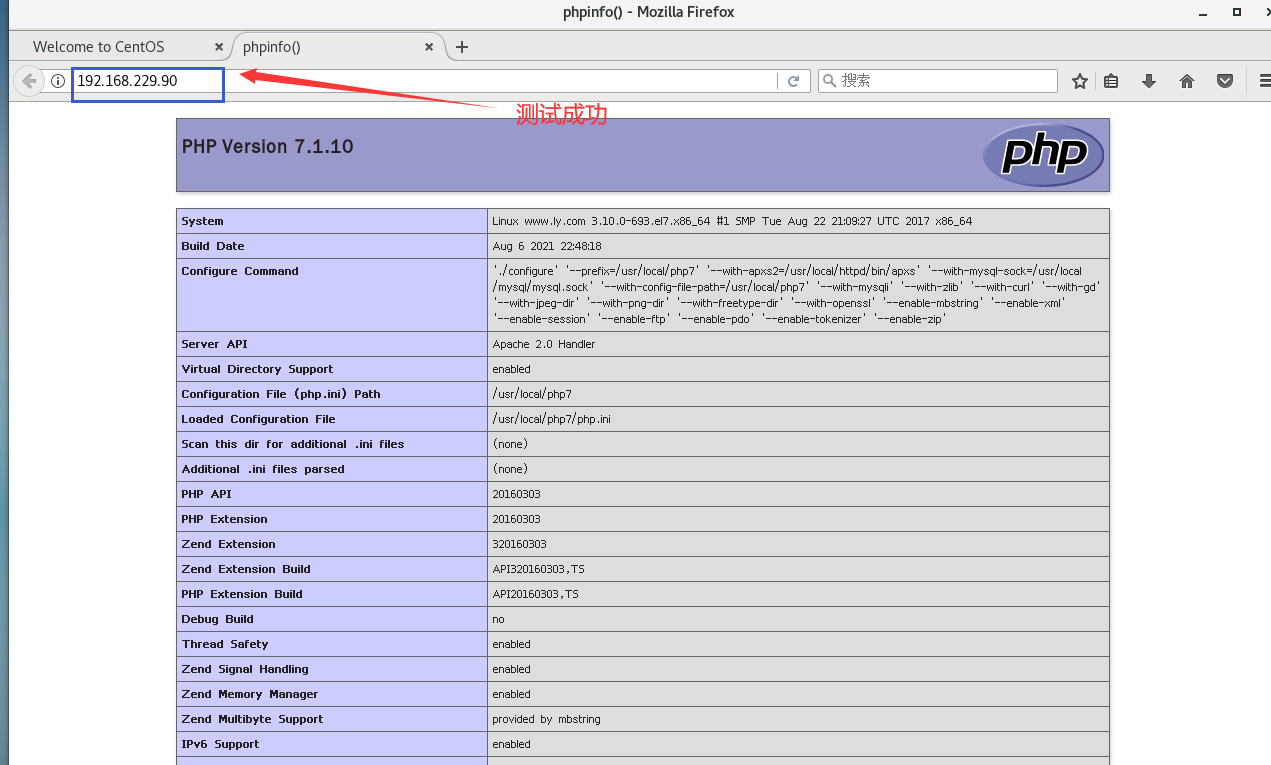Click the /usr/local/php7/php.ini value
The height and width of the screenshot is (765, 1271).
[x=551, y=419]
